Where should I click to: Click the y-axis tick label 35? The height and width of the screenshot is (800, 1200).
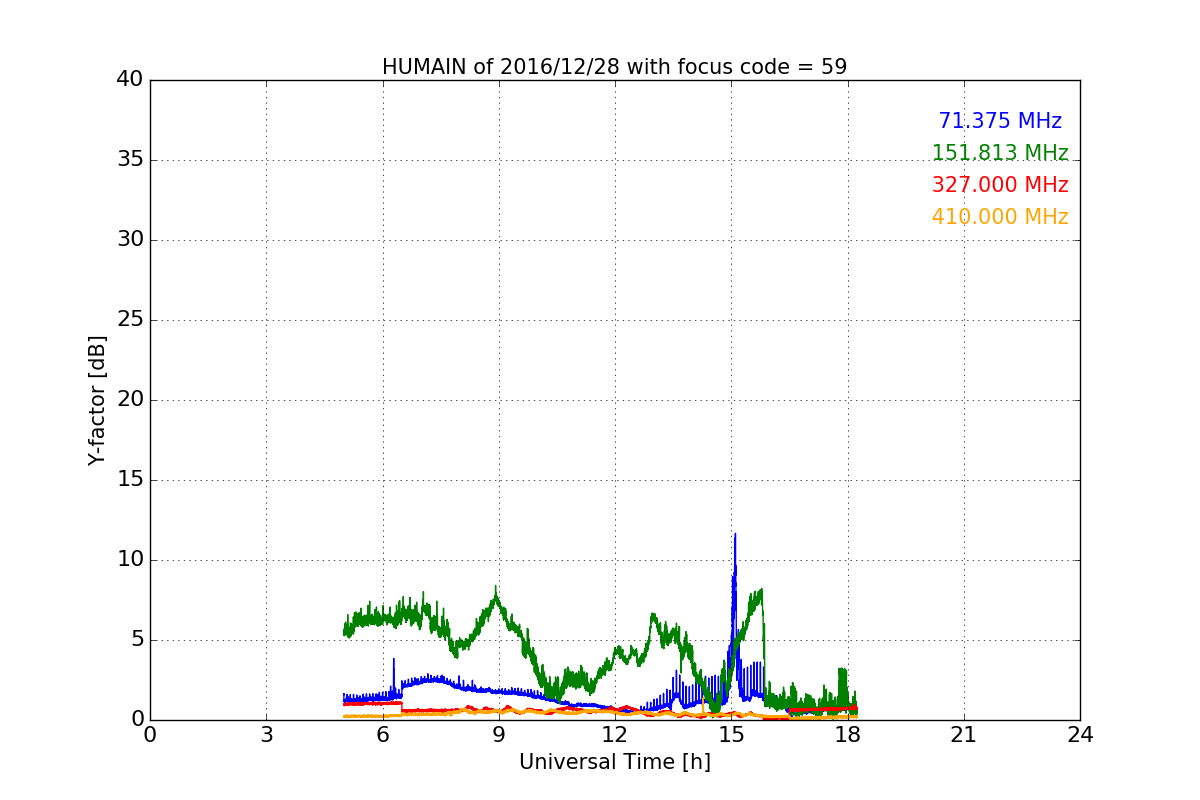130,160
